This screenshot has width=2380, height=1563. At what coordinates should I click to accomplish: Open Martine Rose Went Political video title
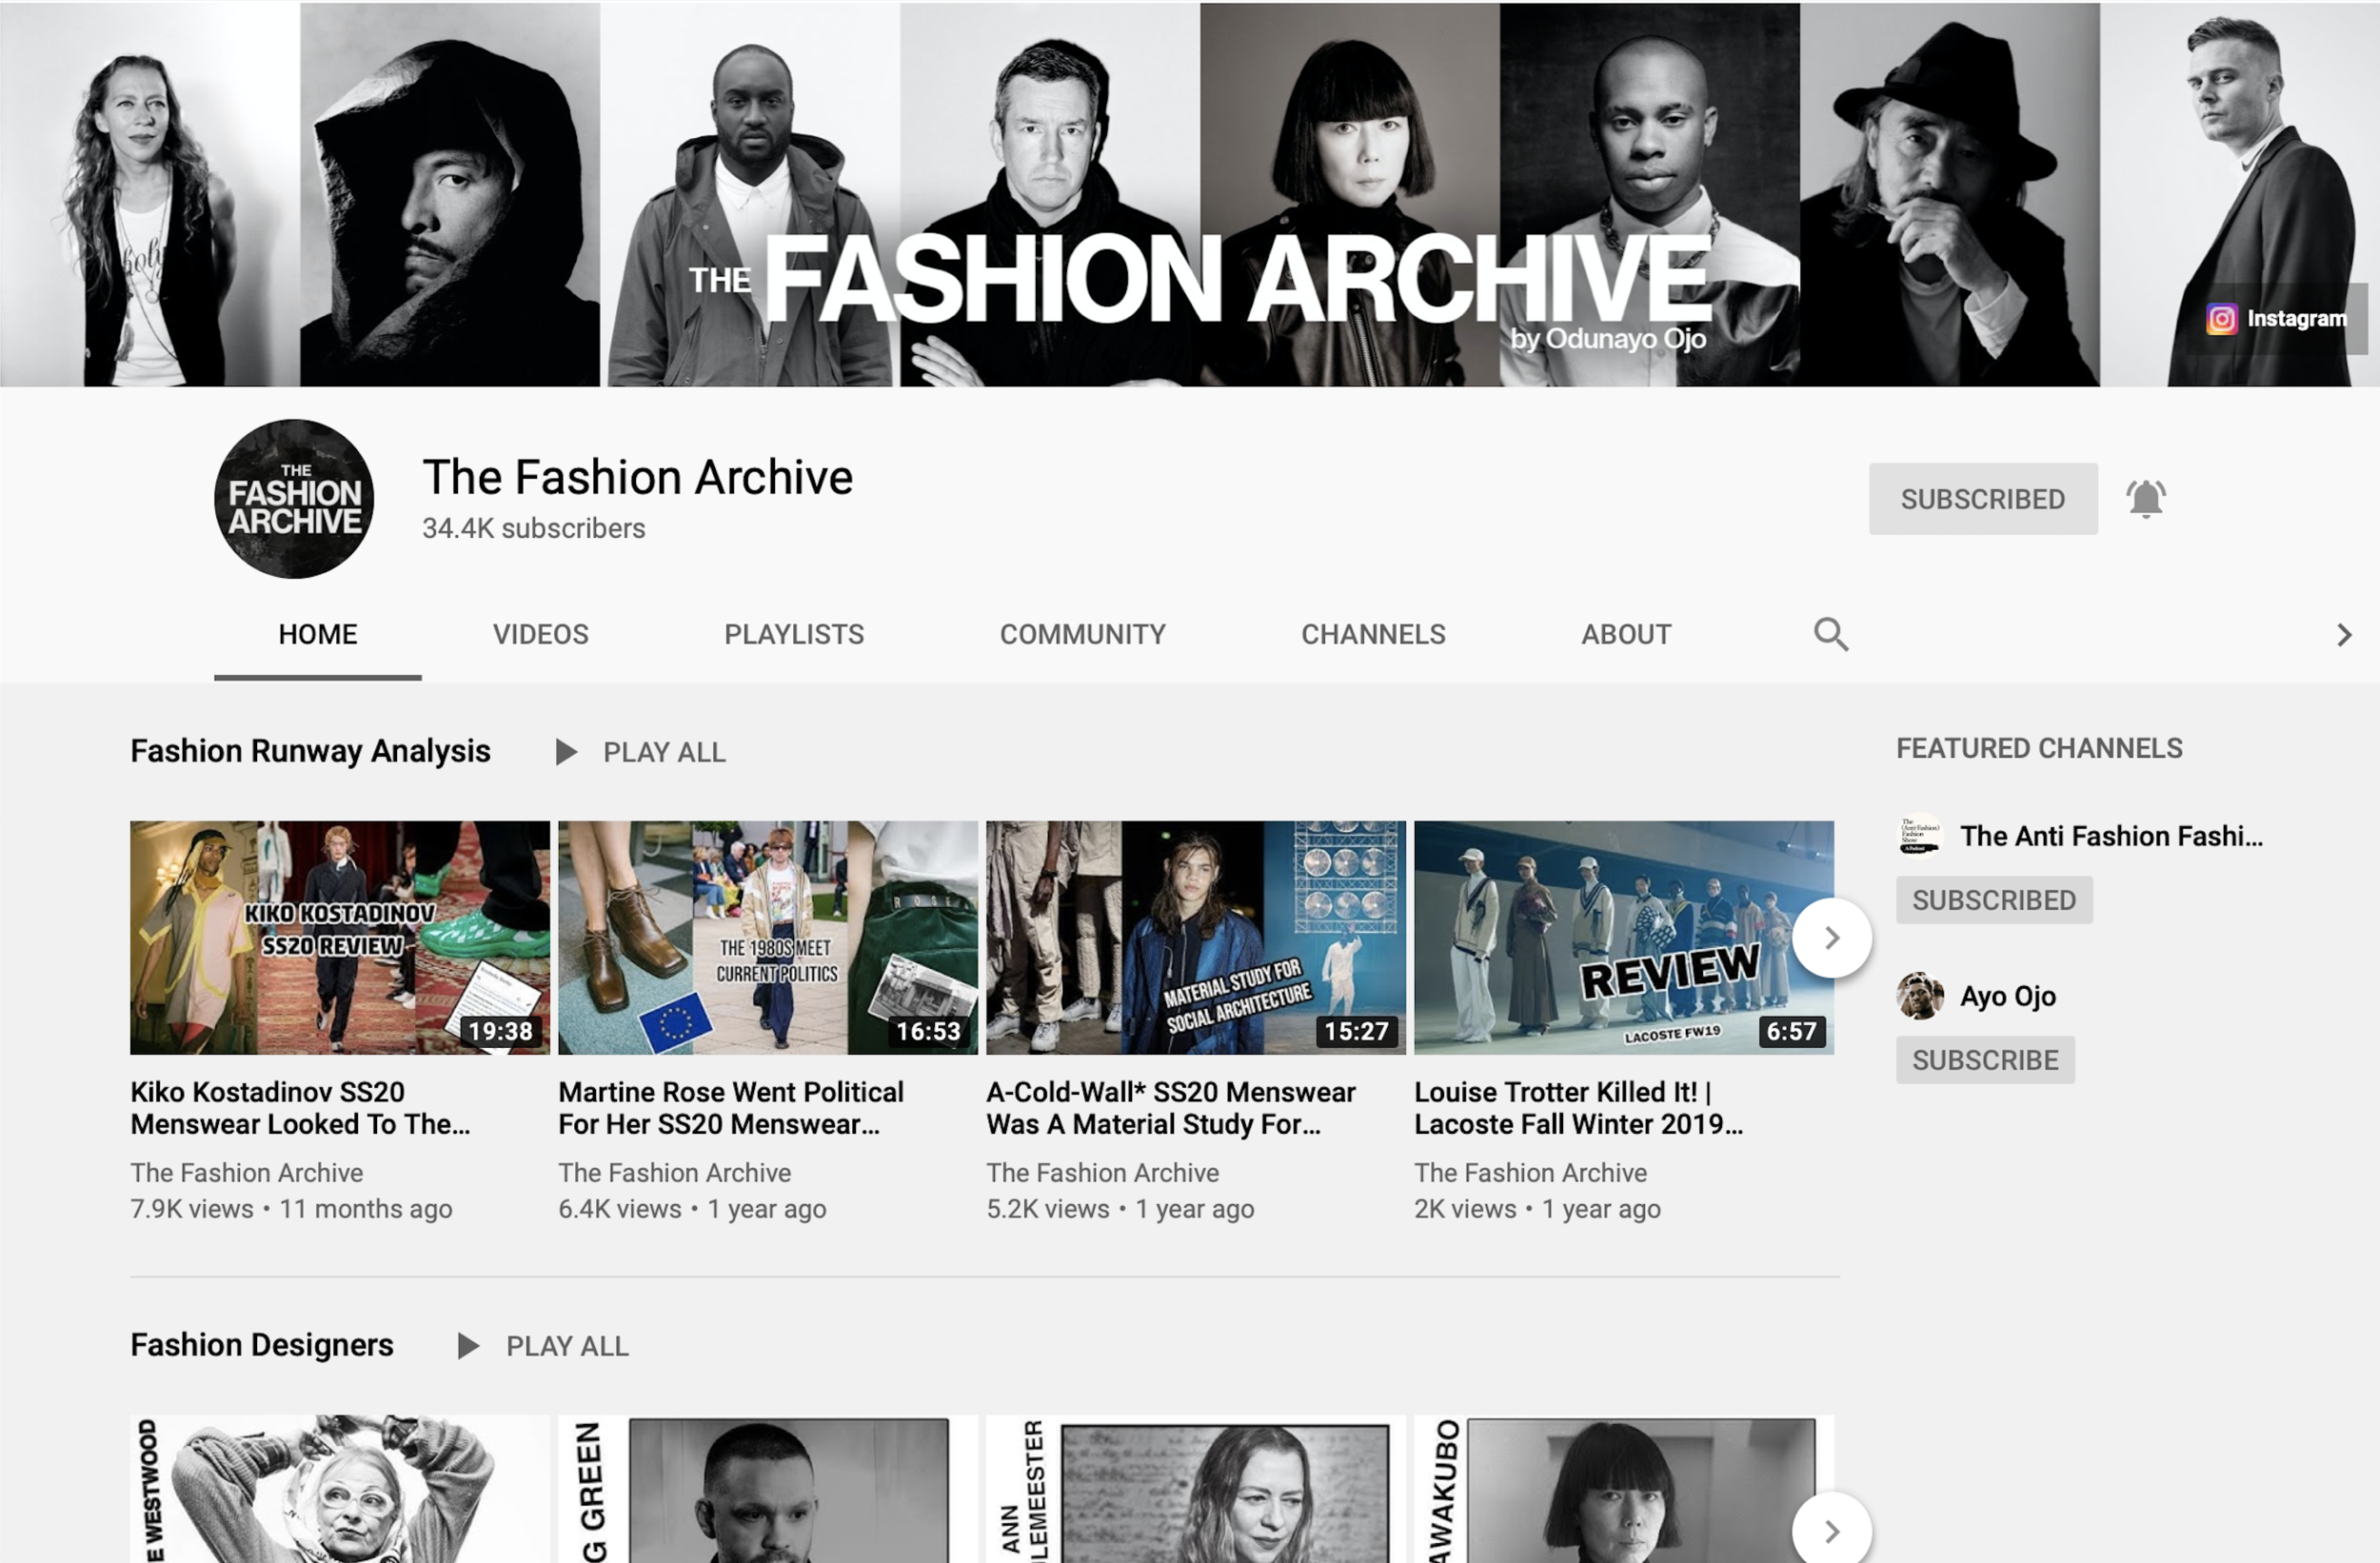click(x=730, y=1108)
